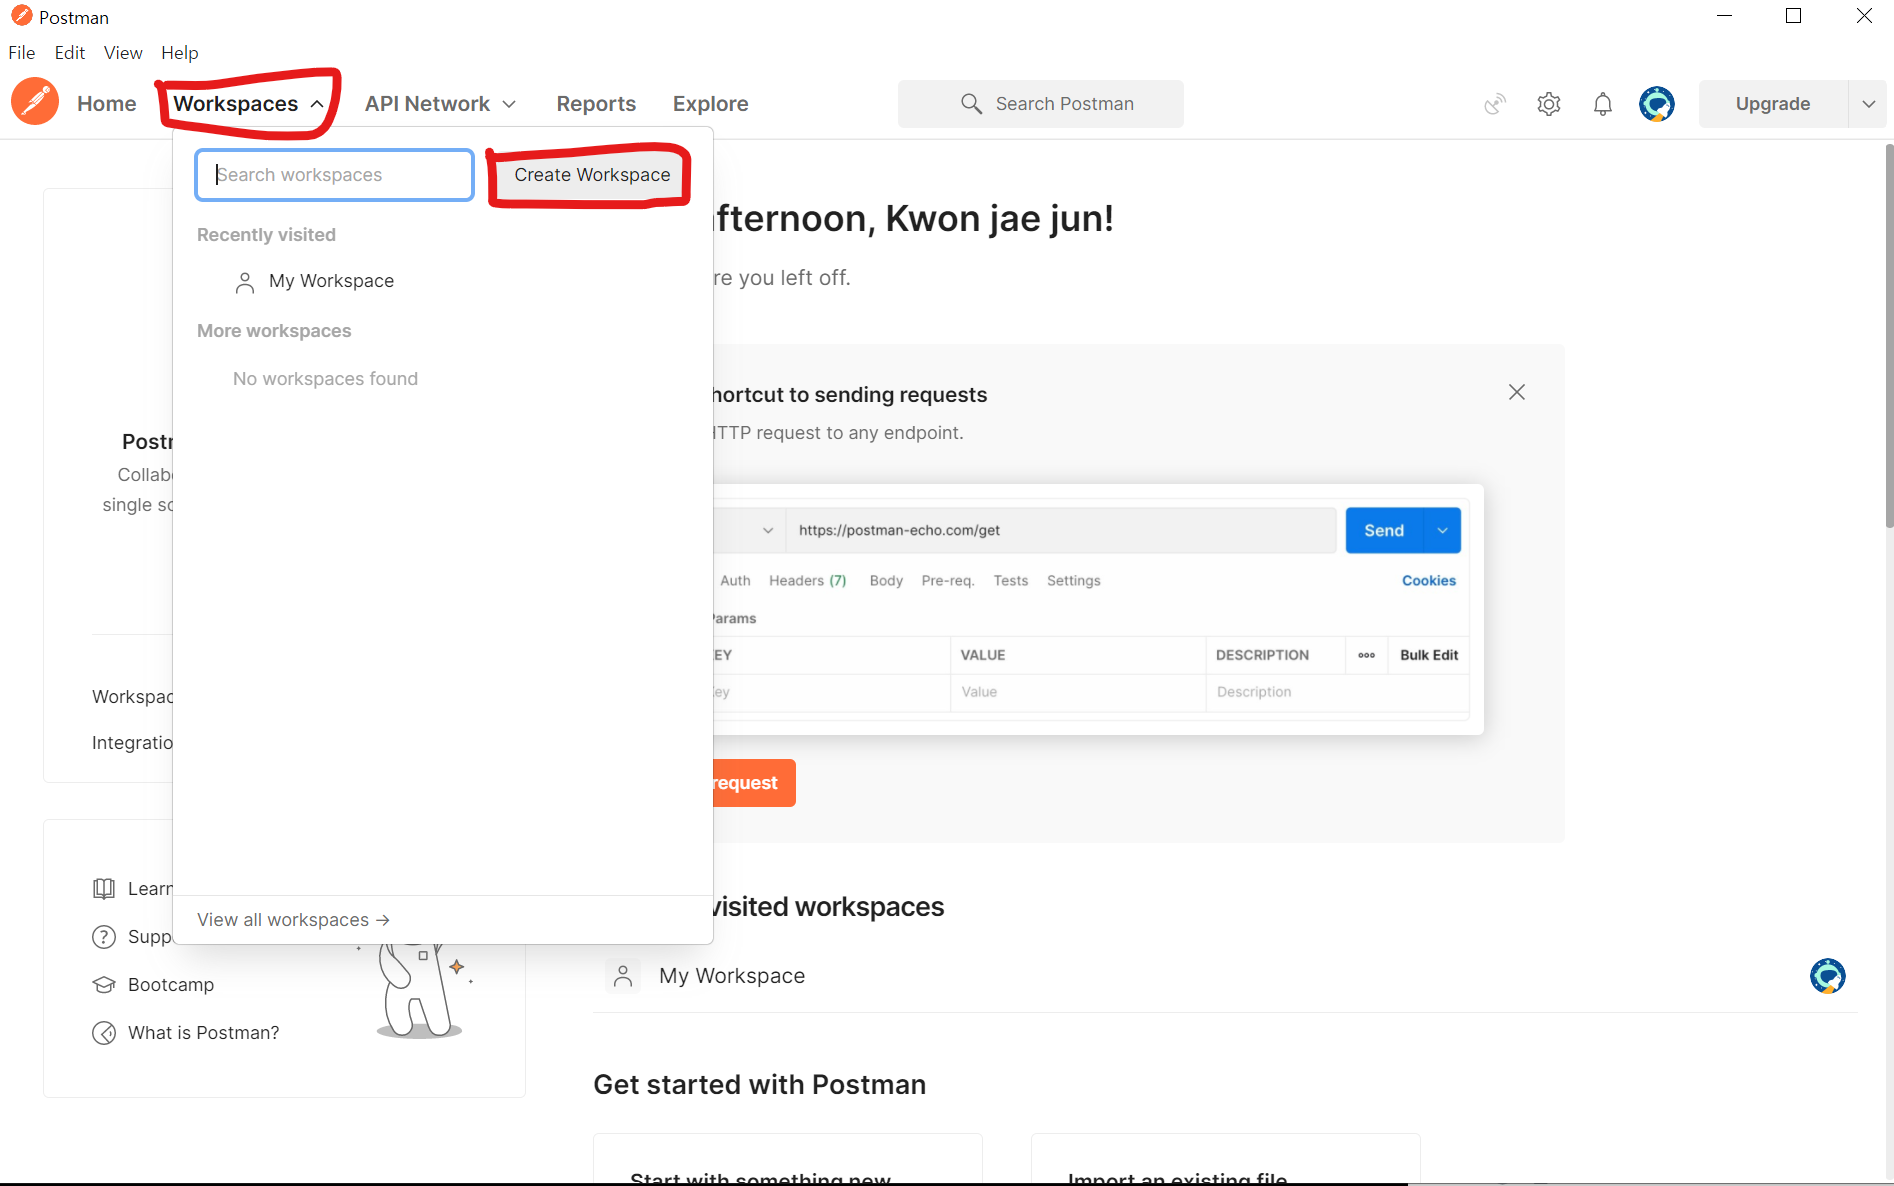Select the Settings tab in the request preview
Viewport: 1894px width, 1186px height.
point(1074,581)
